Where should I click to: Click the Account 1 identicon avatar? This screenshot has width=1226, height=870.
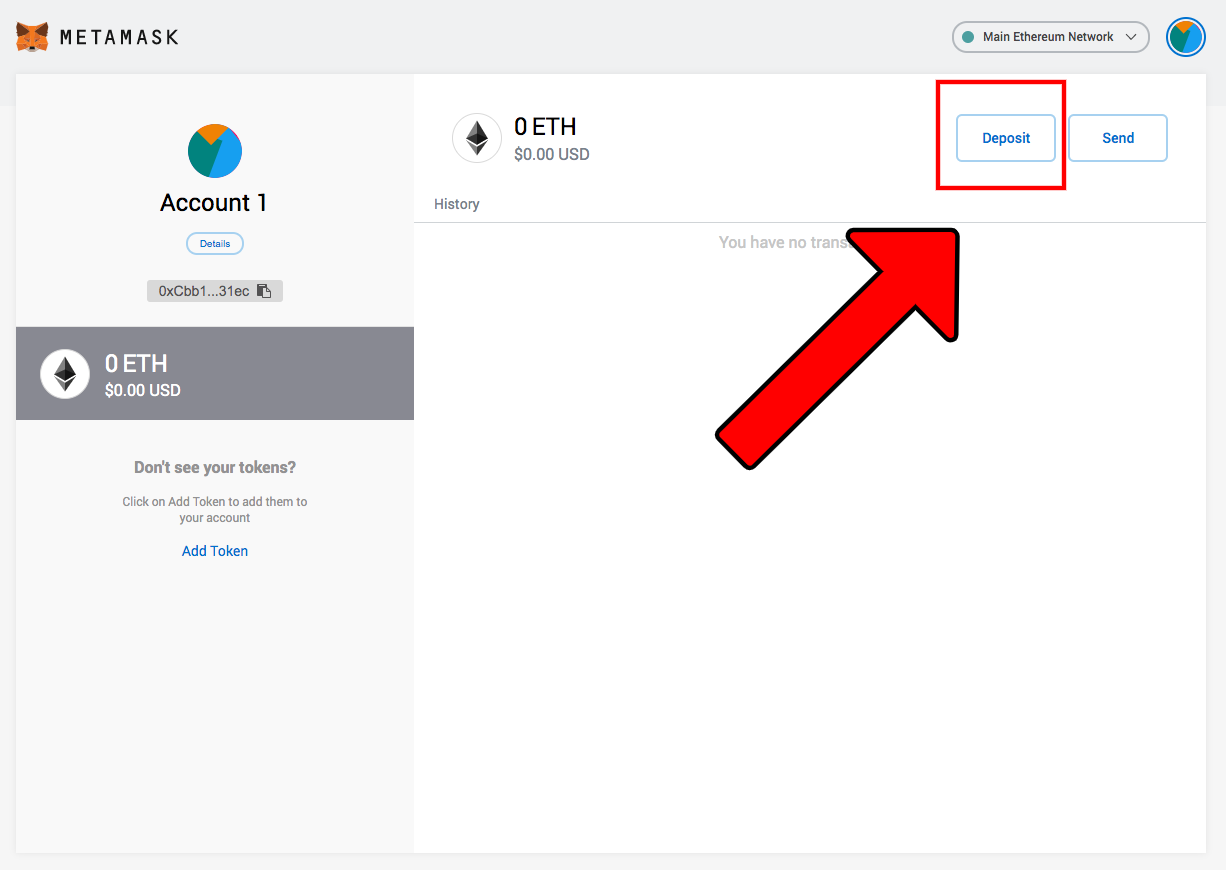coord(214,150)
